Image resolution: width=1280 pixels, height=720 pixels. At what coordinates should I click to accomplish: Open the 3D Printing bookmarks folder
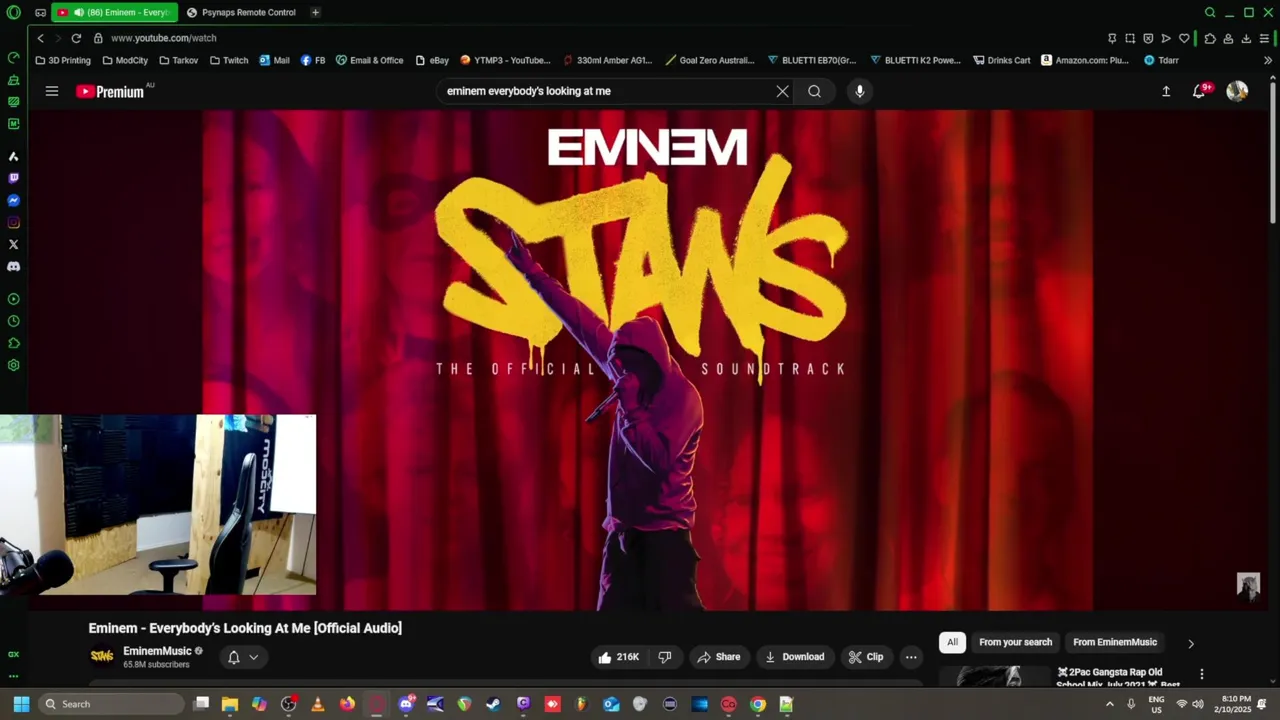[63, 60]
